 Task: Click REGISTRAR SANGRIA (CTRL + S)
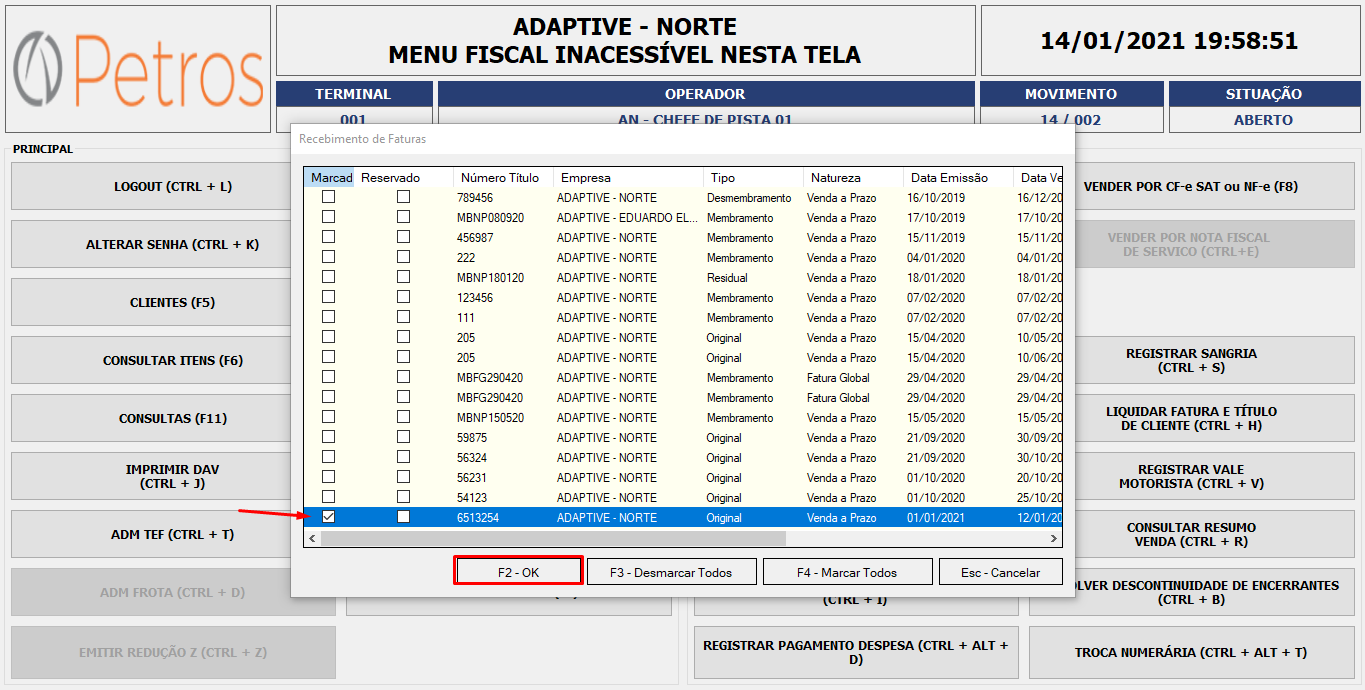click(1215, 361)
